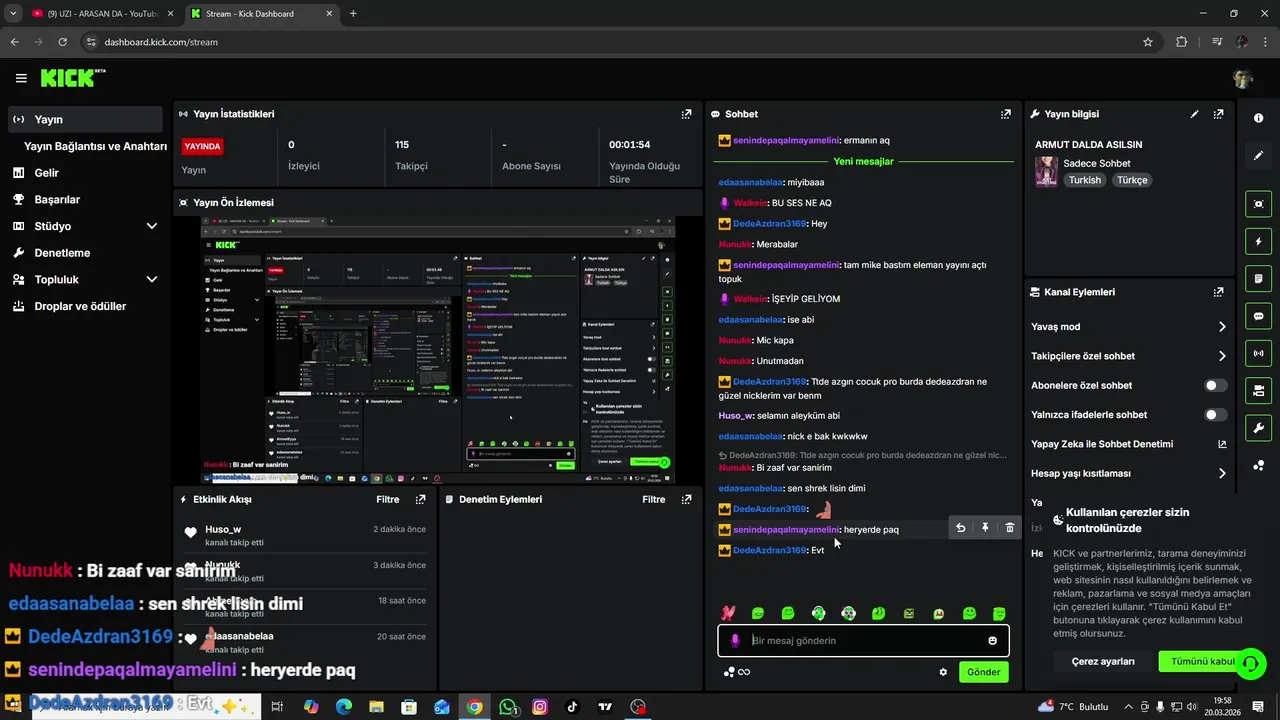Expand Takipçilere özel sohbet options

tap(1222, 356)
